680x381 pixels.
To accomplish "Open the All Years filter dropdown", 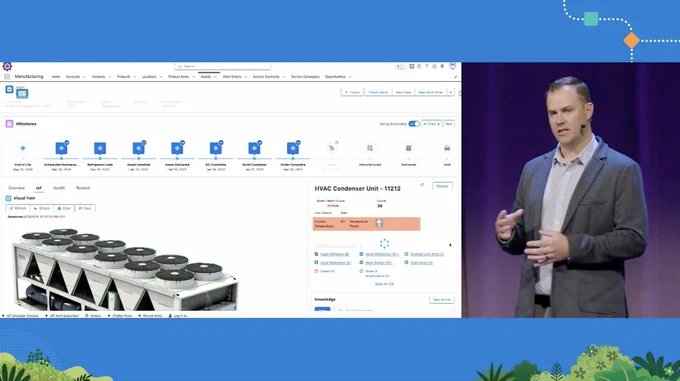I will 432,124.
